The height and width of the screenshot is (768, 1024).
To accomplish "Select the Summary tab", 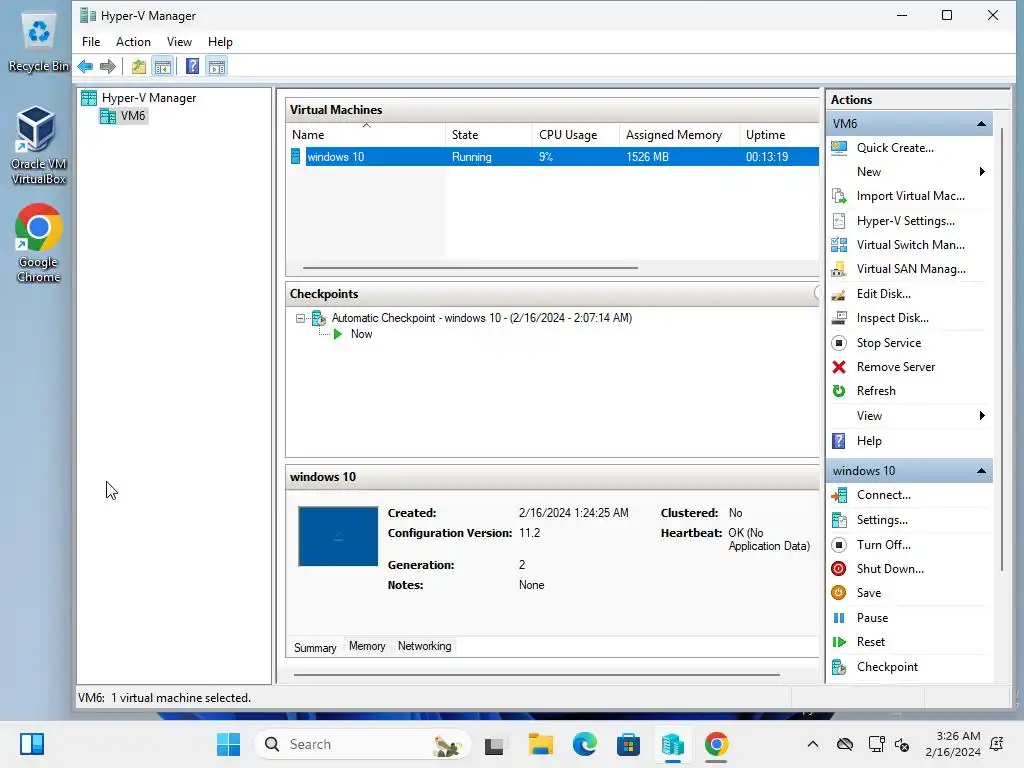I will tap(315, 647).
